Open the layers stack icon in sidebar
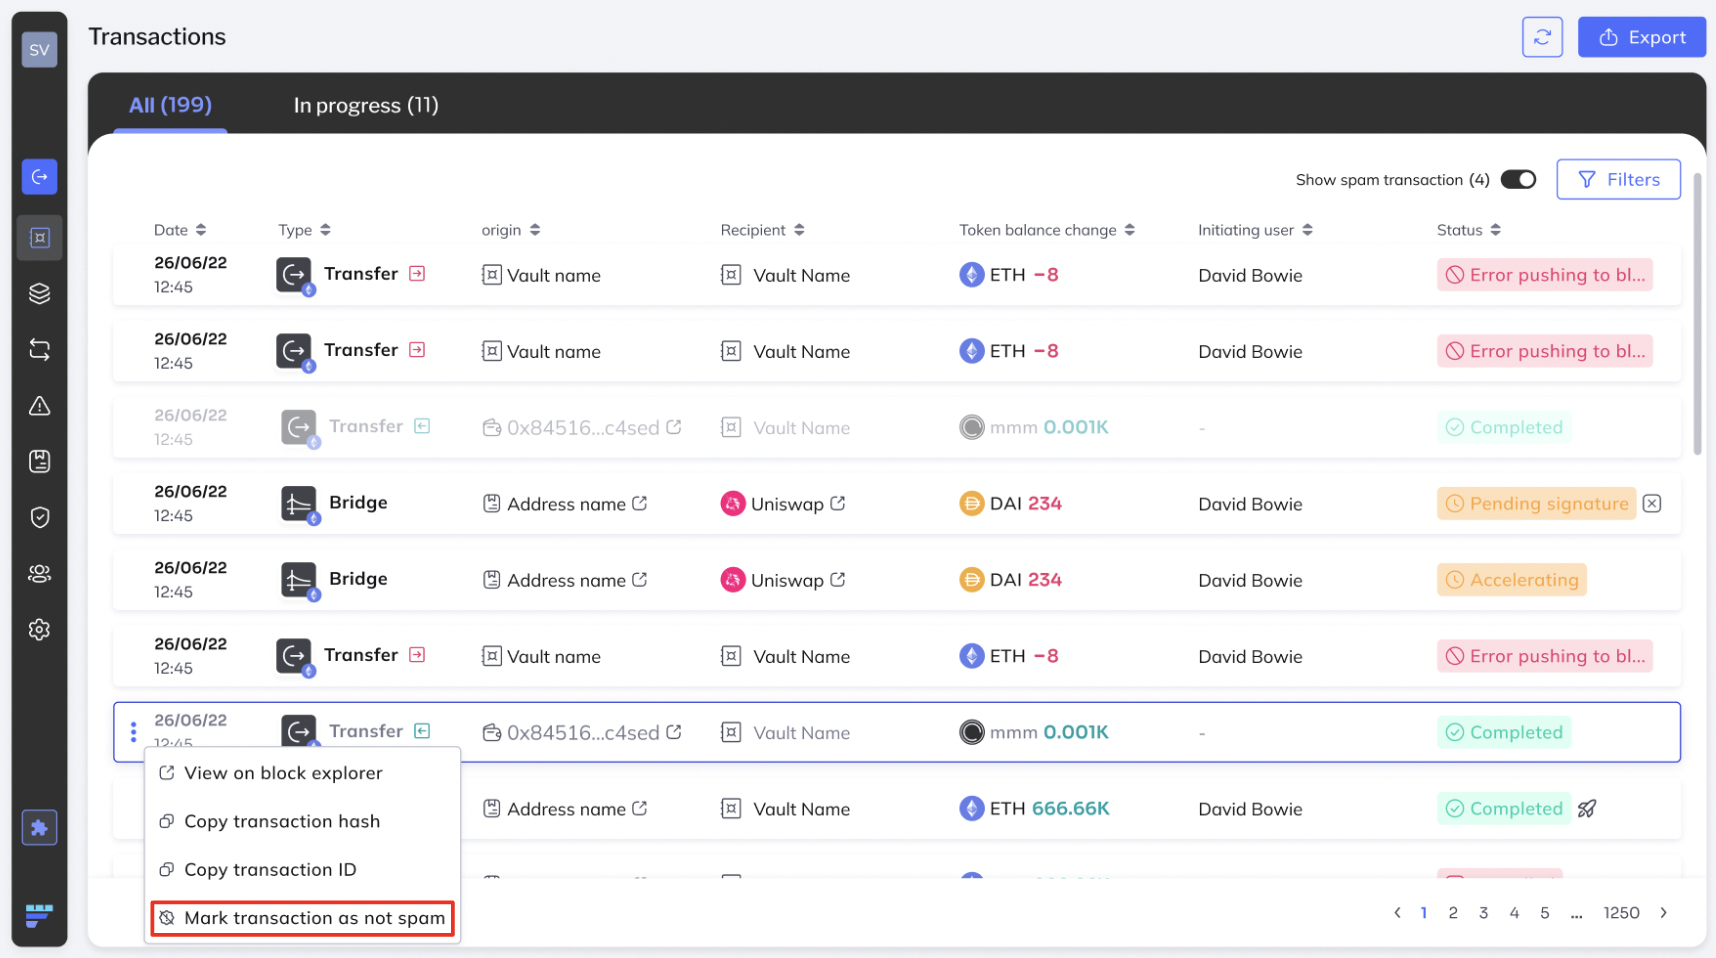 (39, 293)
